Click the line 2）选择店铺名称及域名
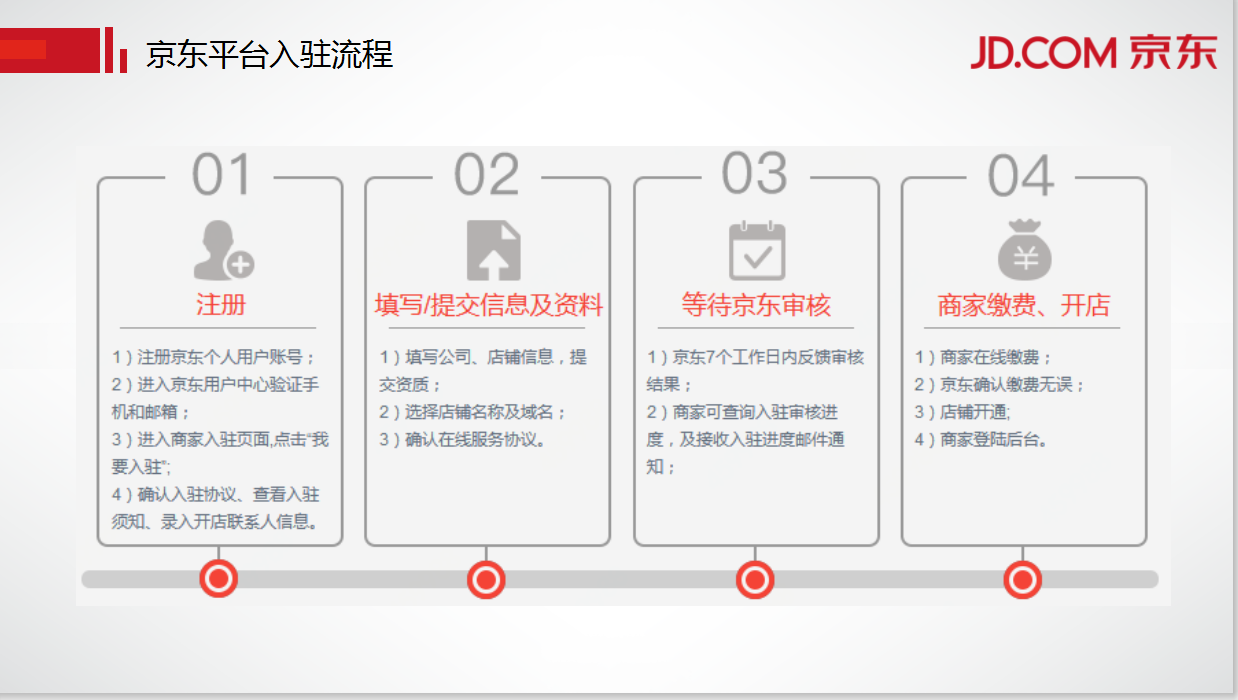 click(473, 412)
